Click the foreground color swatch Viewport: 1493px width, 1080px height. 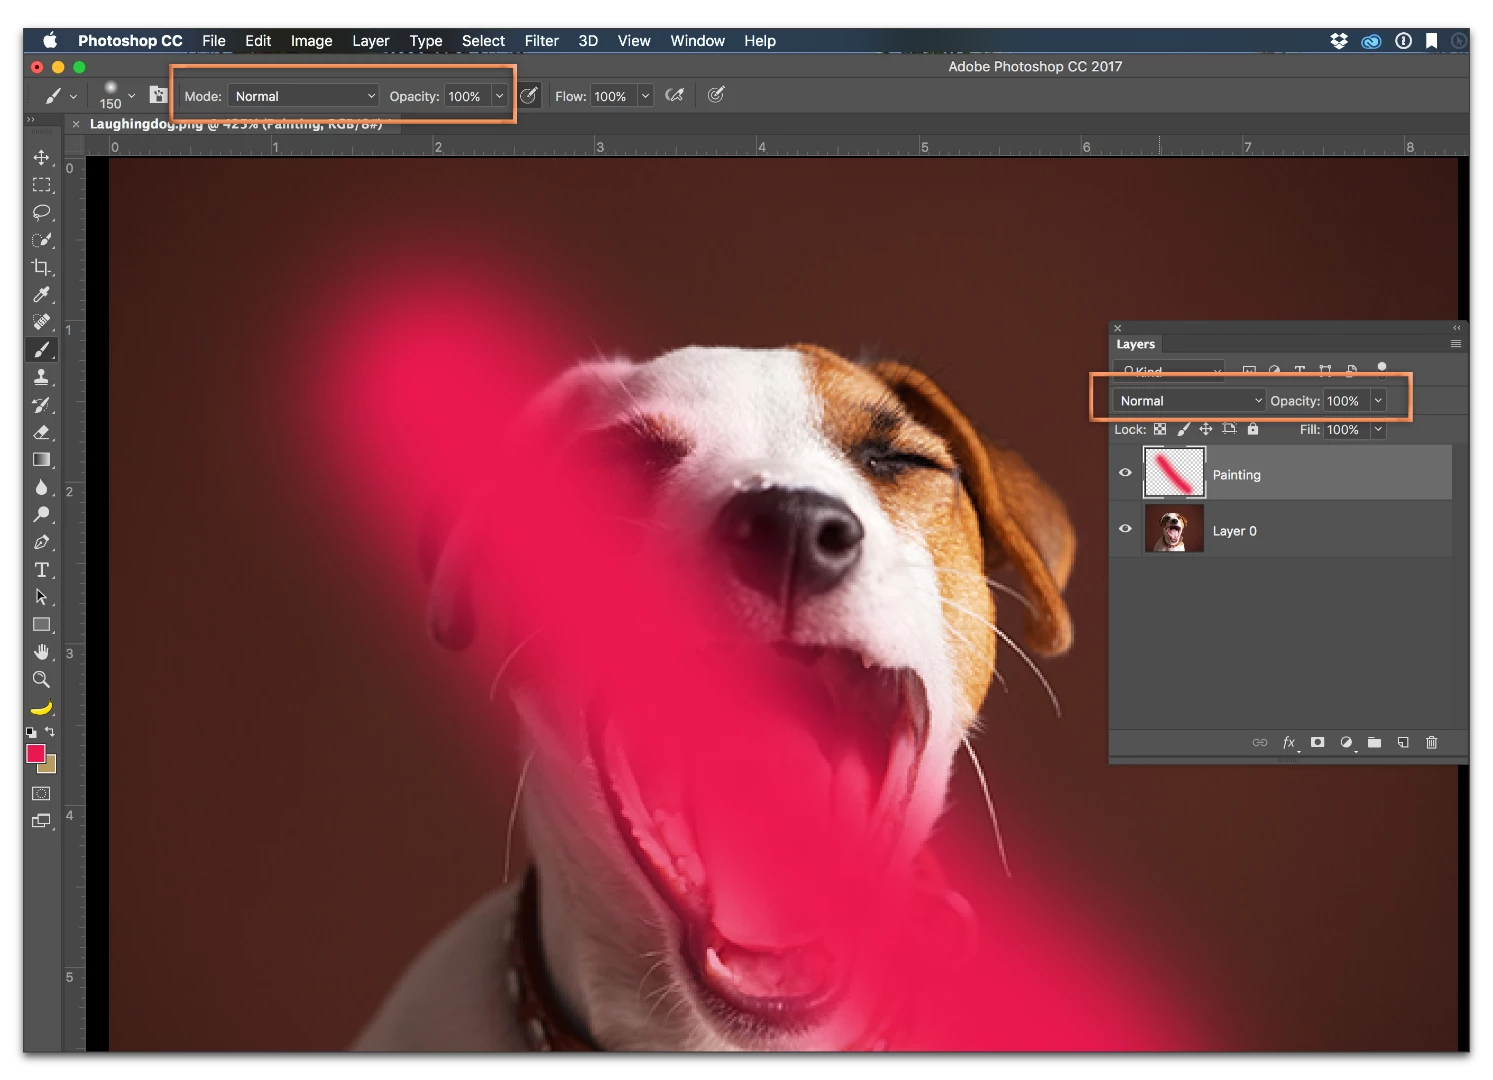35,753
